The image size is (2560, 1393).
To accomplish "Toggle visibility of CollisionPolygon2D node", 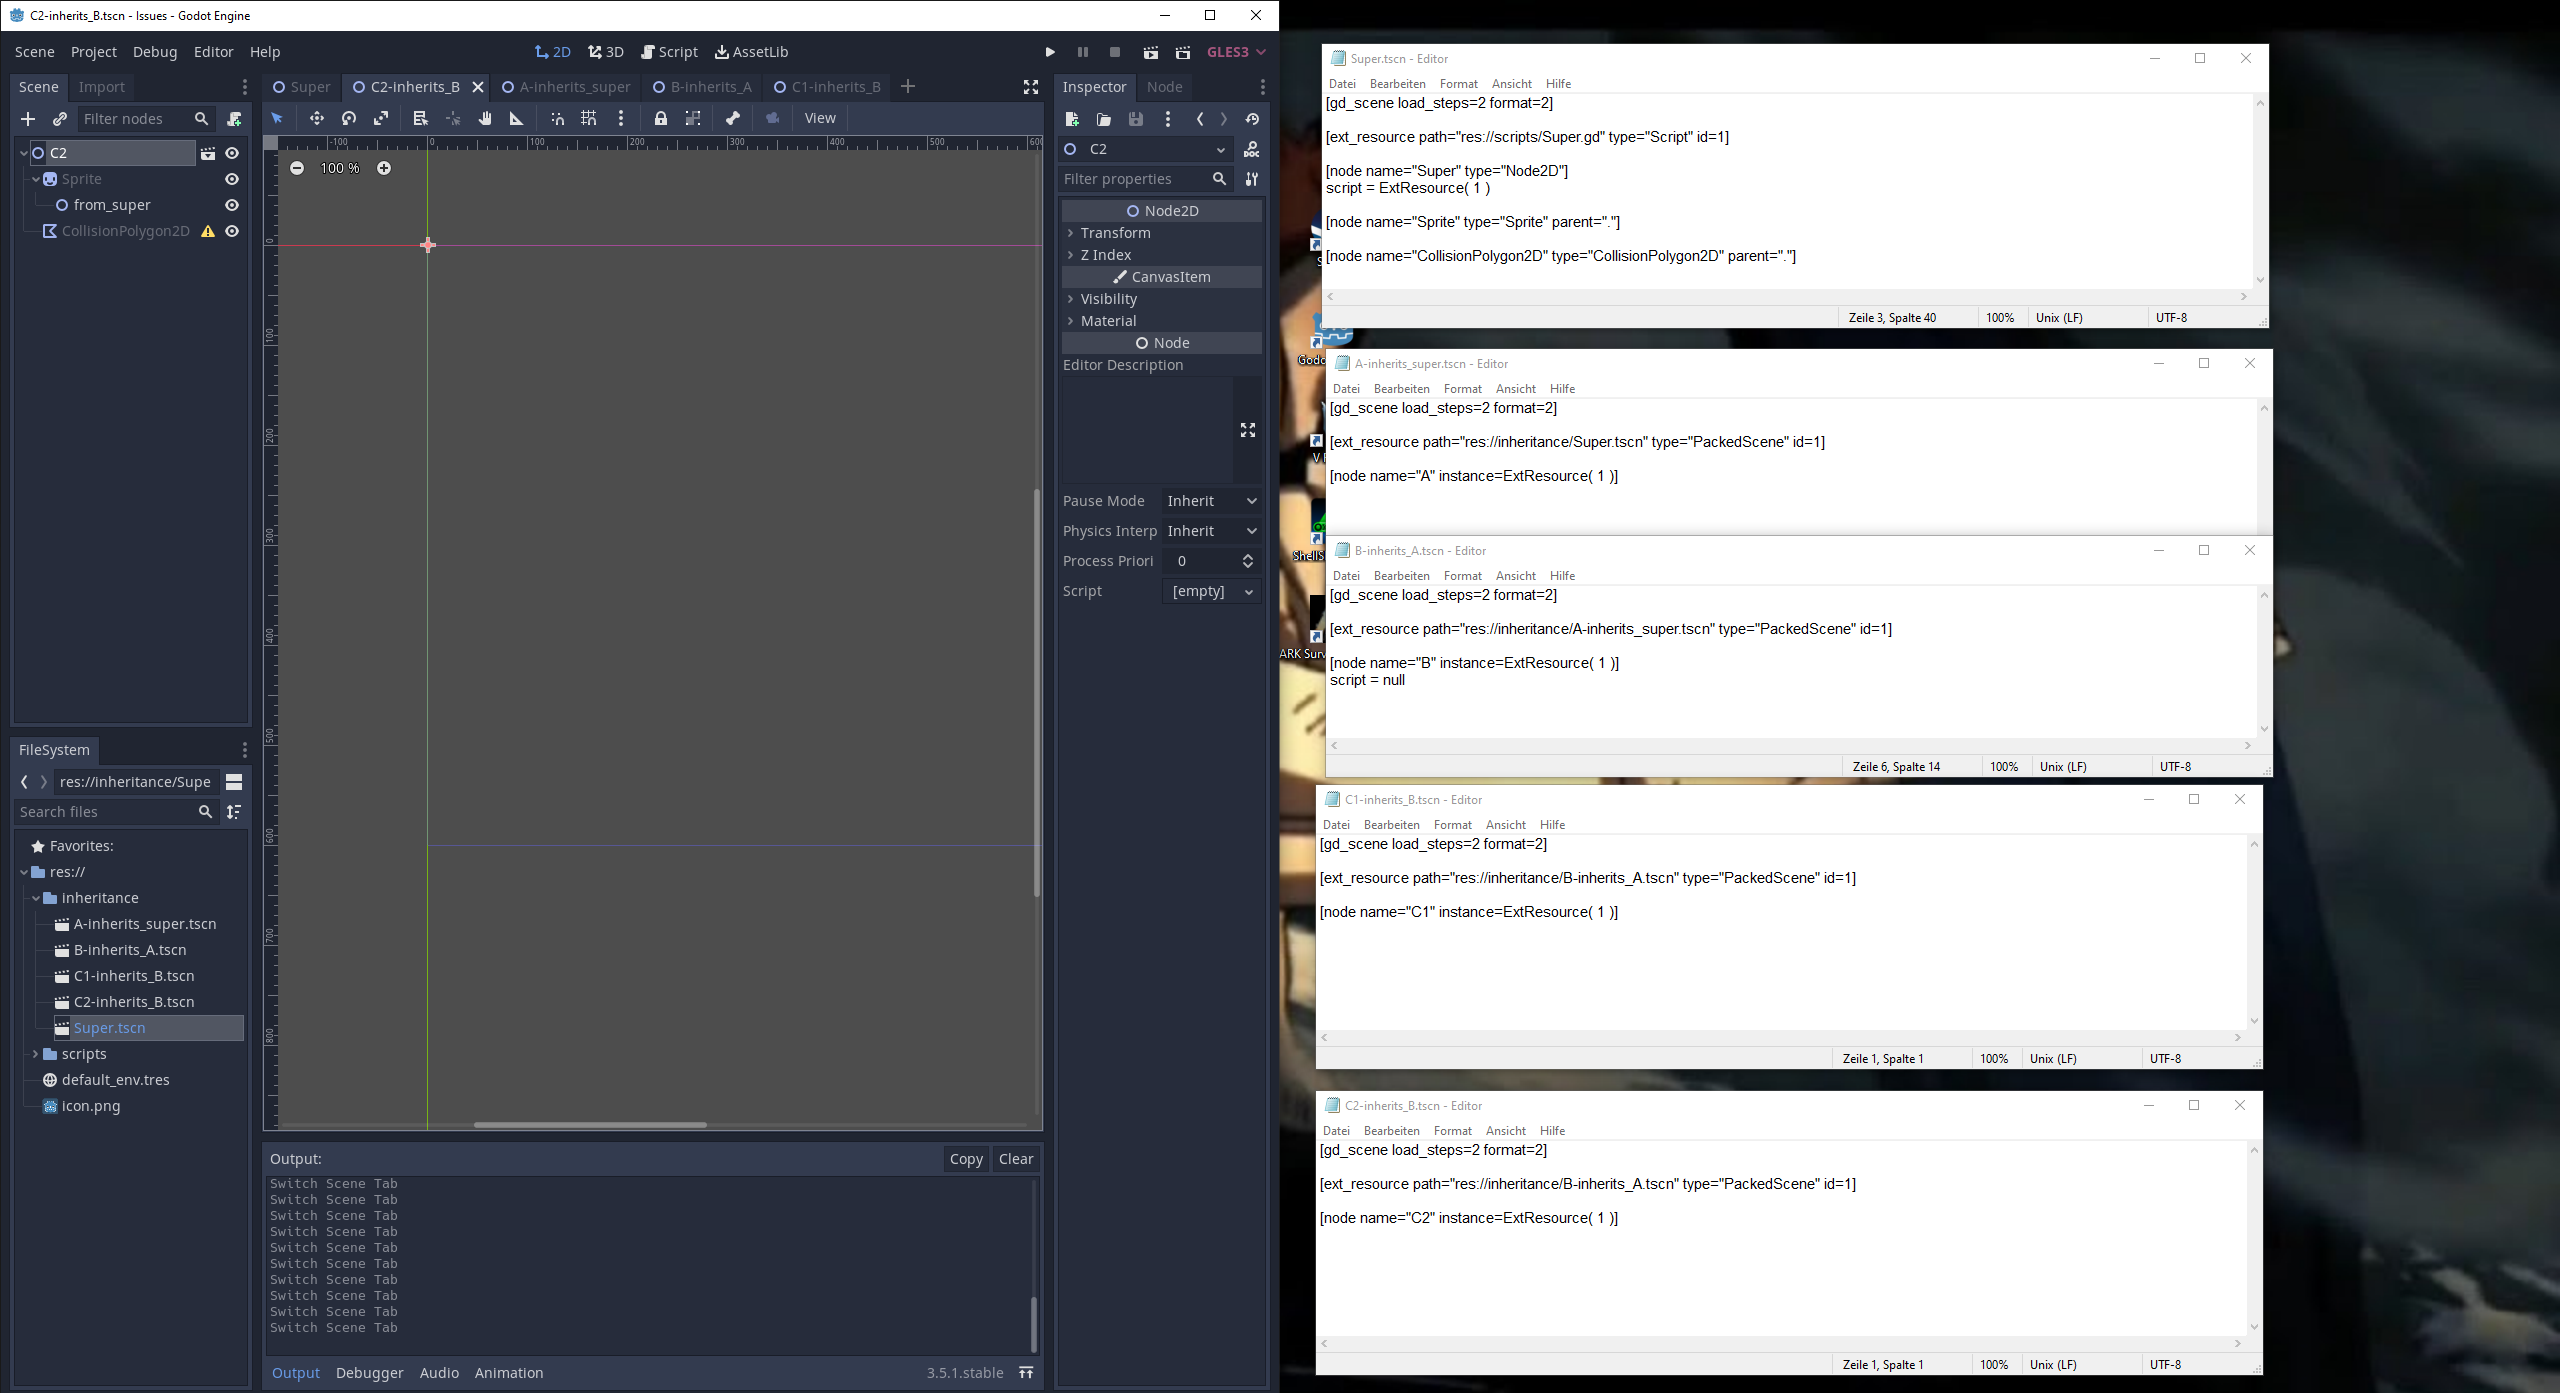I will point(231,231).
